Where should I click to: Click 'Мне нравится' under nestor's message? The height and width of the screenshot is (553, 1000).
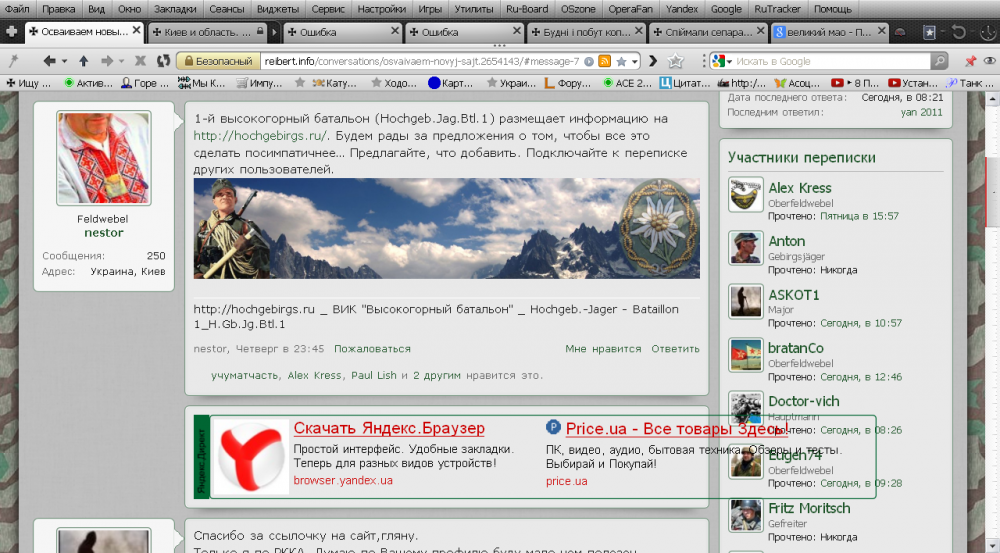[603, 349]
